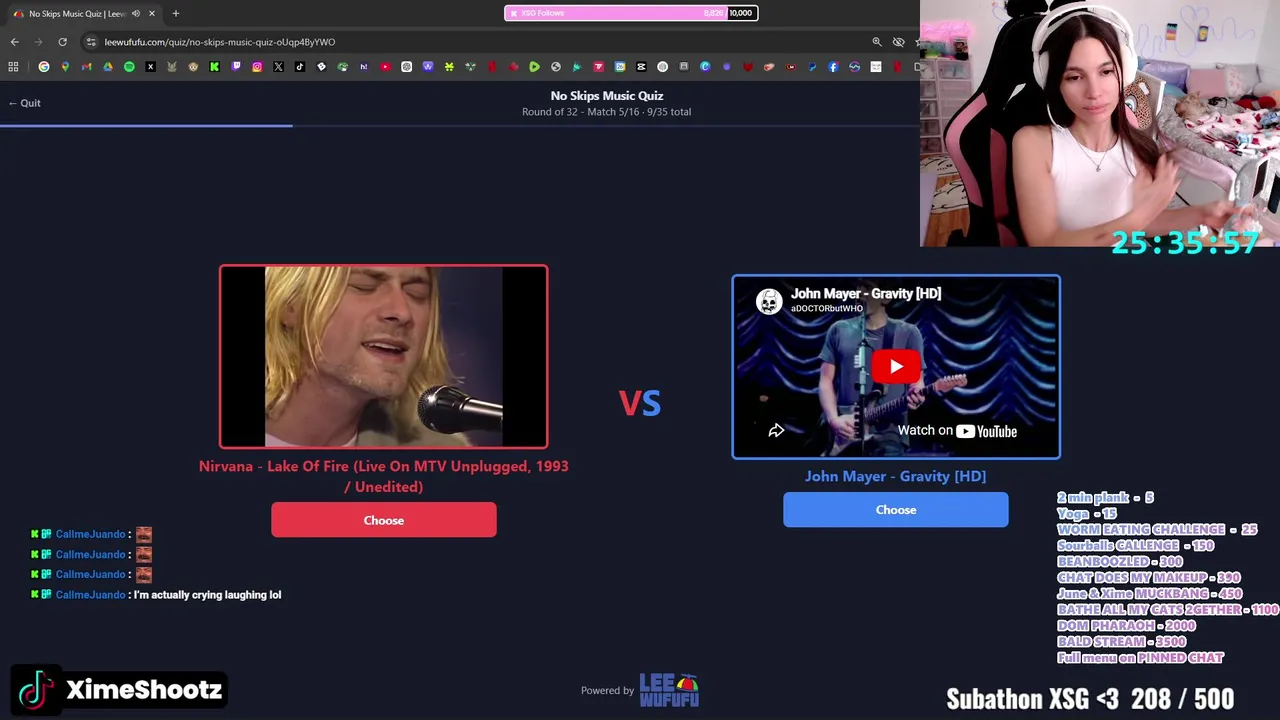Choose Nirvana - Lake Of Fire
Screen dimensions: 1280x720
[384, 520]
